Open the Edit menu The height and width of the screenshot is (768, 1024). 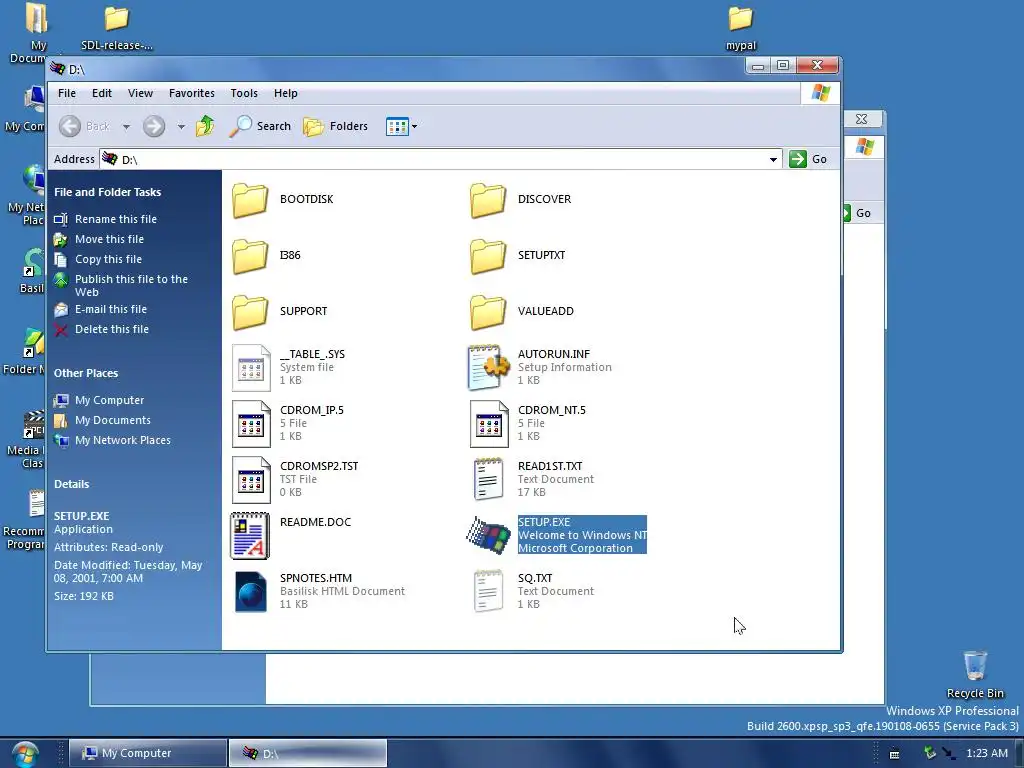tap(101, 93)
